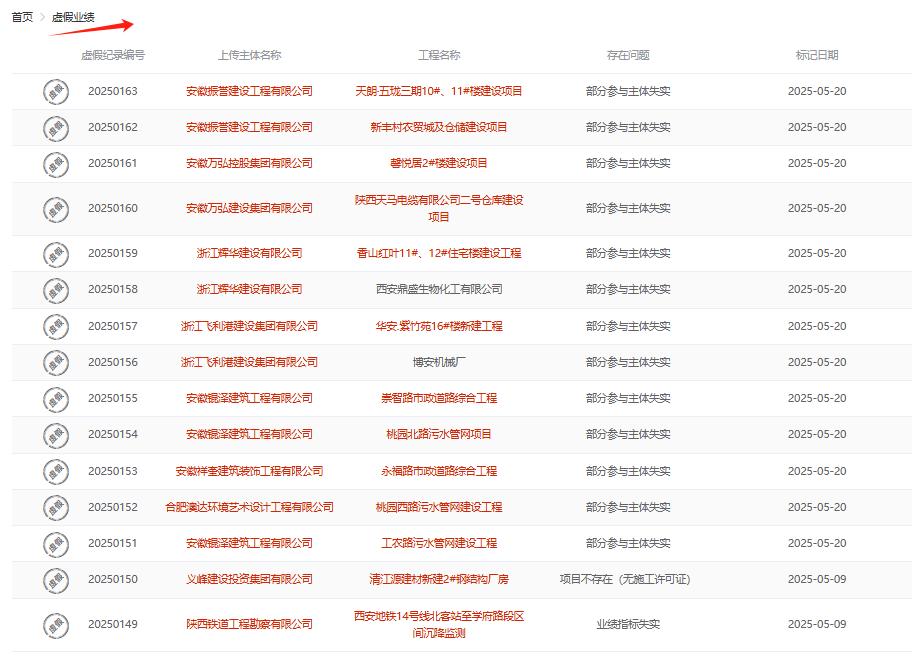Open the 永福路市政道路综合工程 project link
Screen dimensions: 921x654
point(439,471)
